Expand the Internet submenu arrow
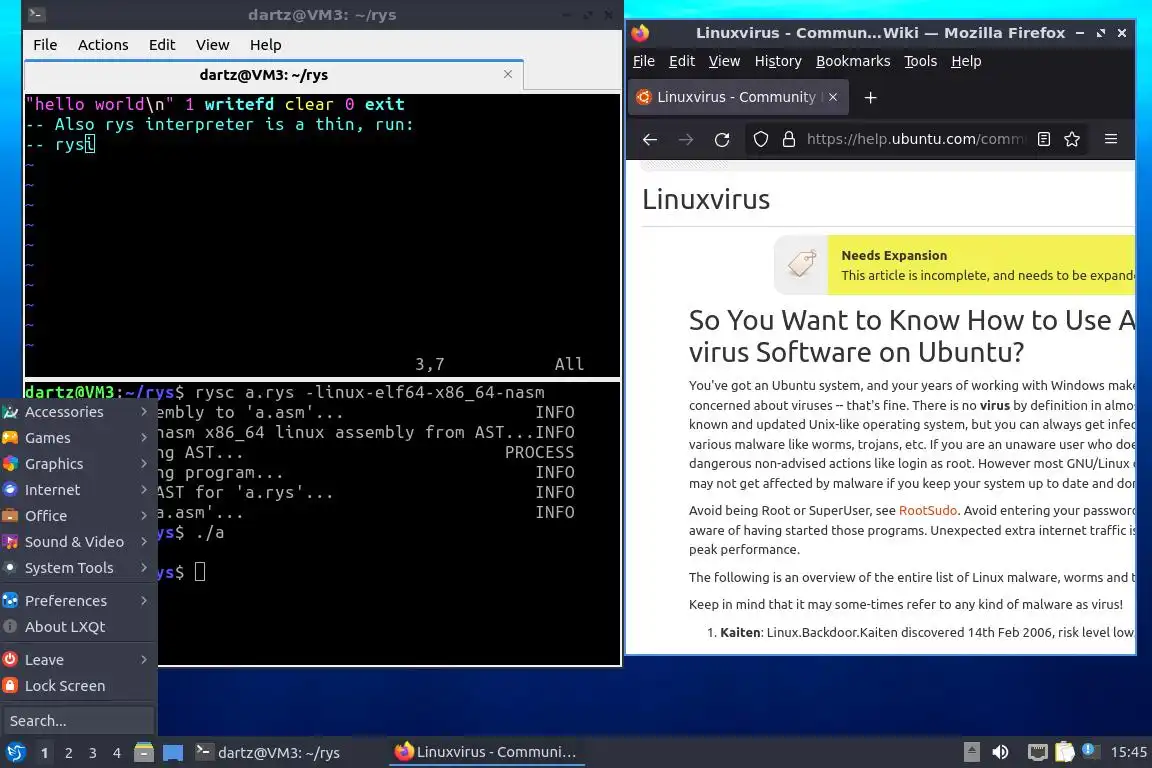This screenshot has height=768, width=1152. pyautogui.click(x=144, y=489)
